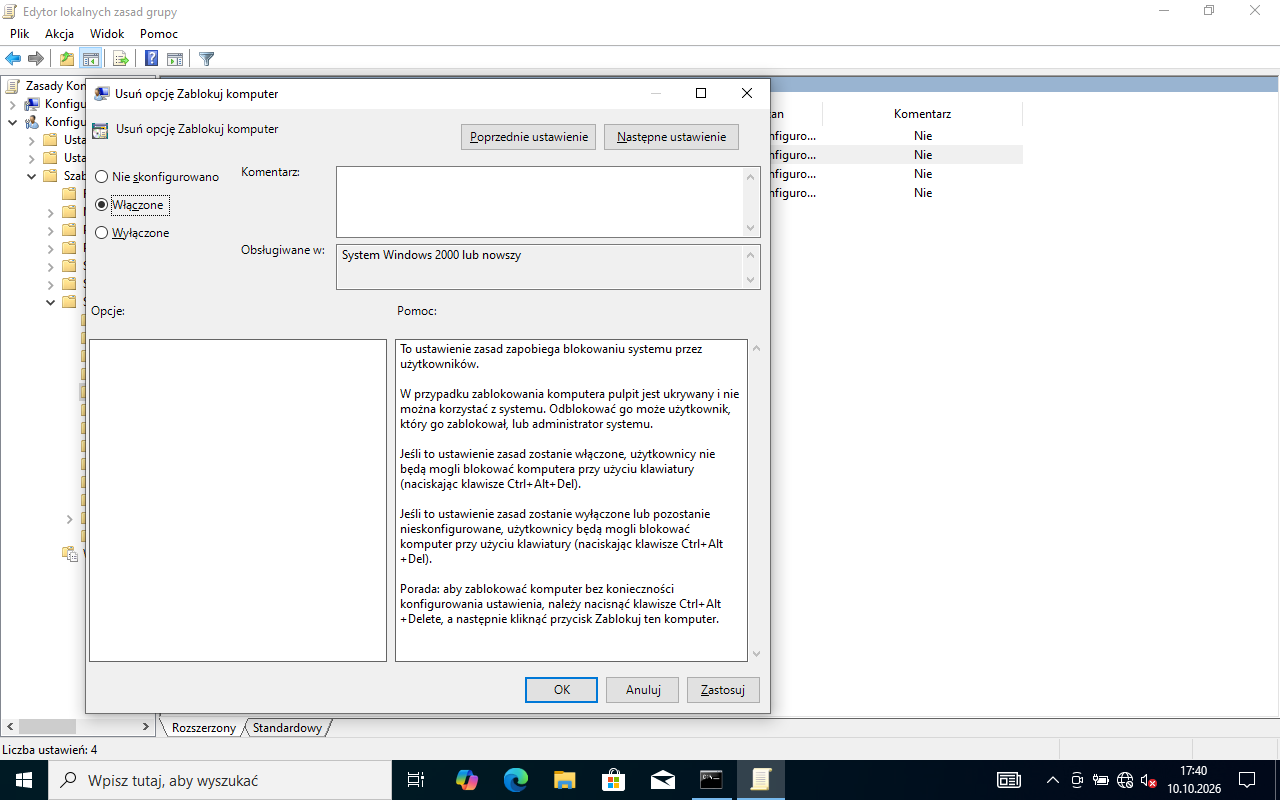Collapse the second 'Konfigu...' tree node

tap(12, 122)
